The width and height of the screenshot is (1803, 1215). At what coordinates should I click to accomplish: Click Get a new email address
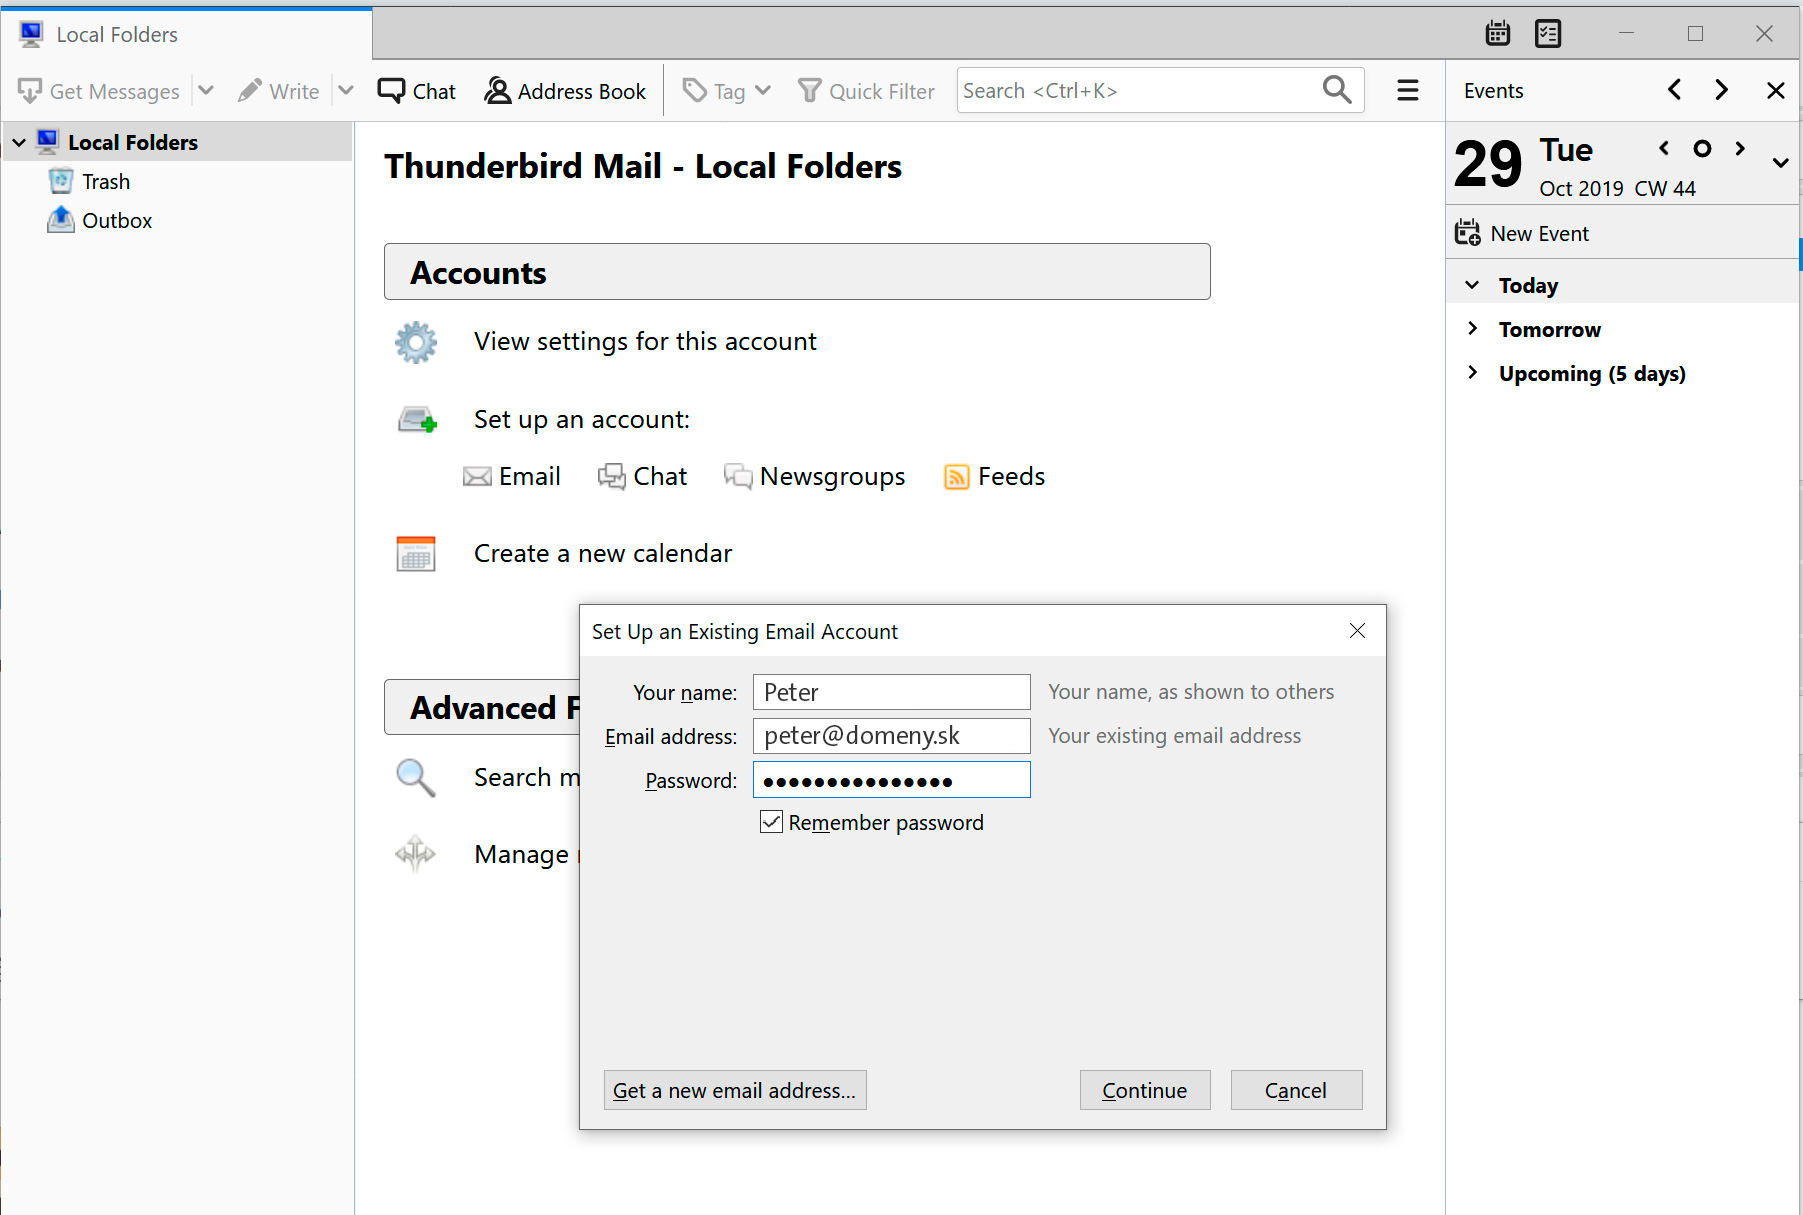point(734,1090)
